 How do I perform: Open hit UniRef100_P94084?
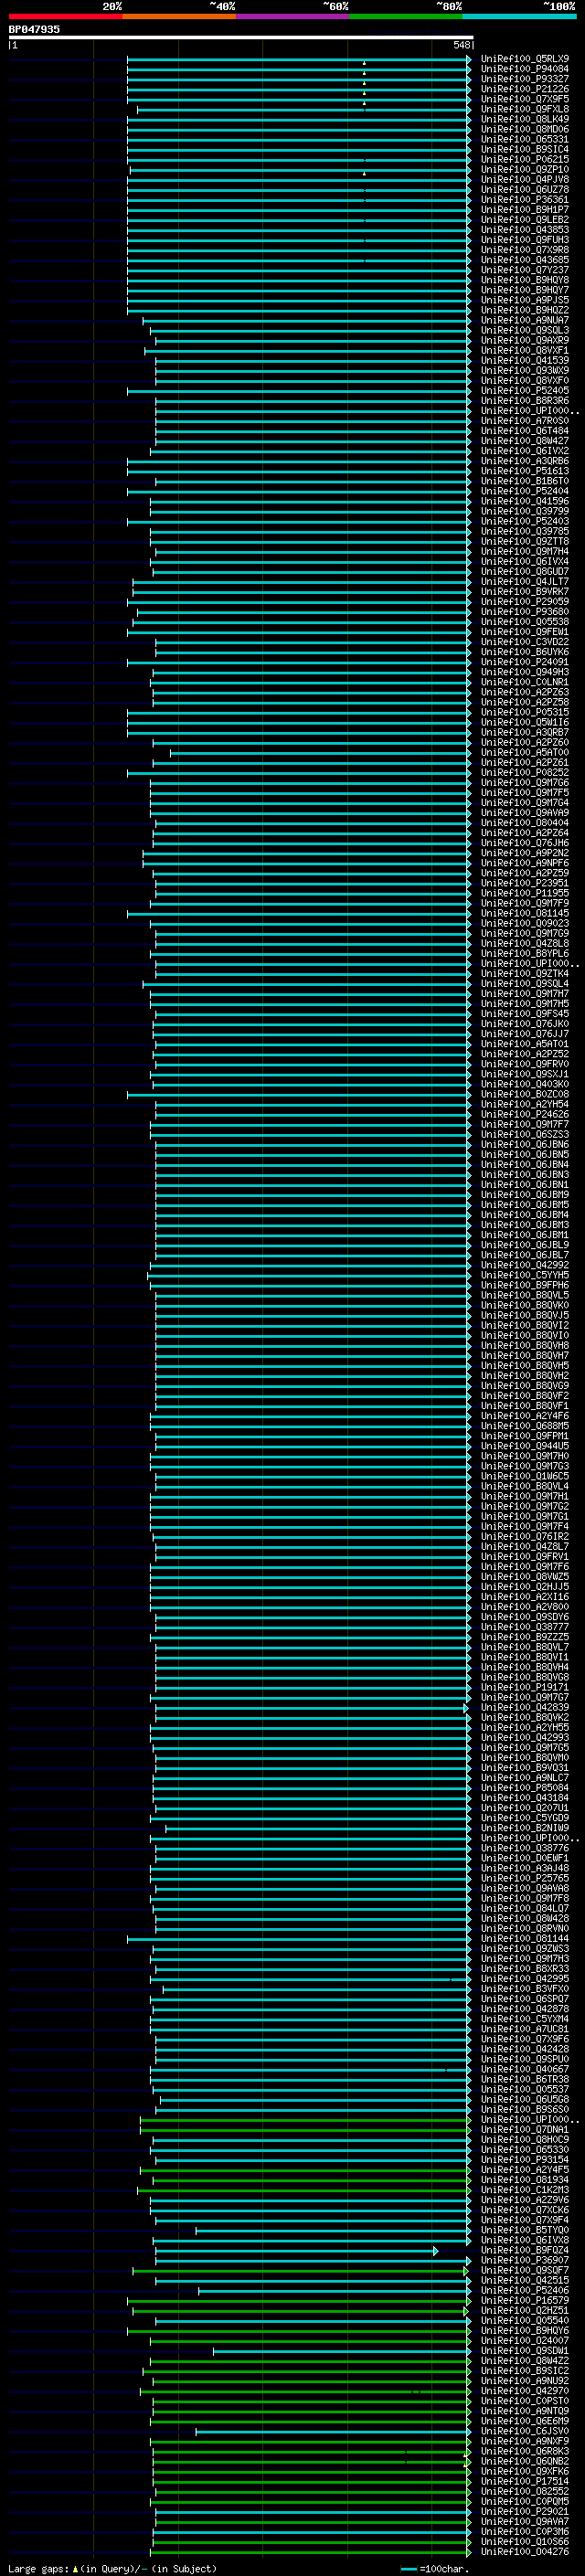coord(524,69)
